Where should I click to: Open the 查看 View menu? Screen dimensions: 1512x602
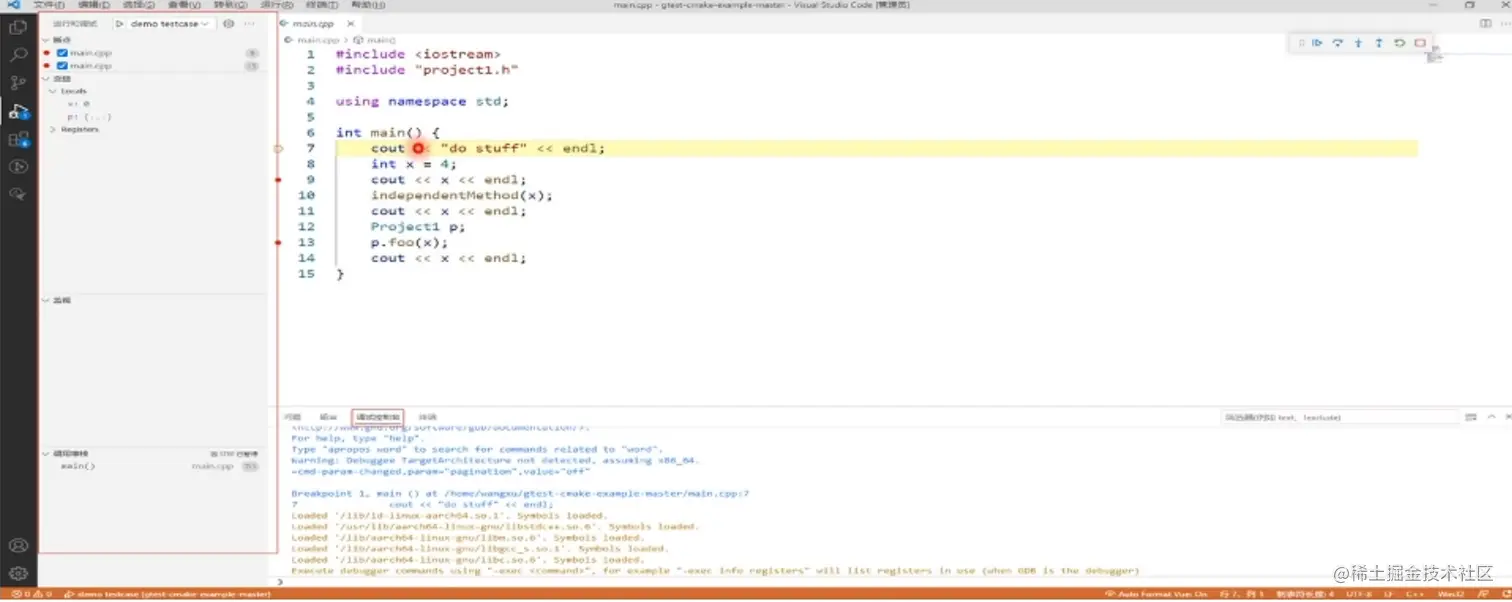coord(183,5)
